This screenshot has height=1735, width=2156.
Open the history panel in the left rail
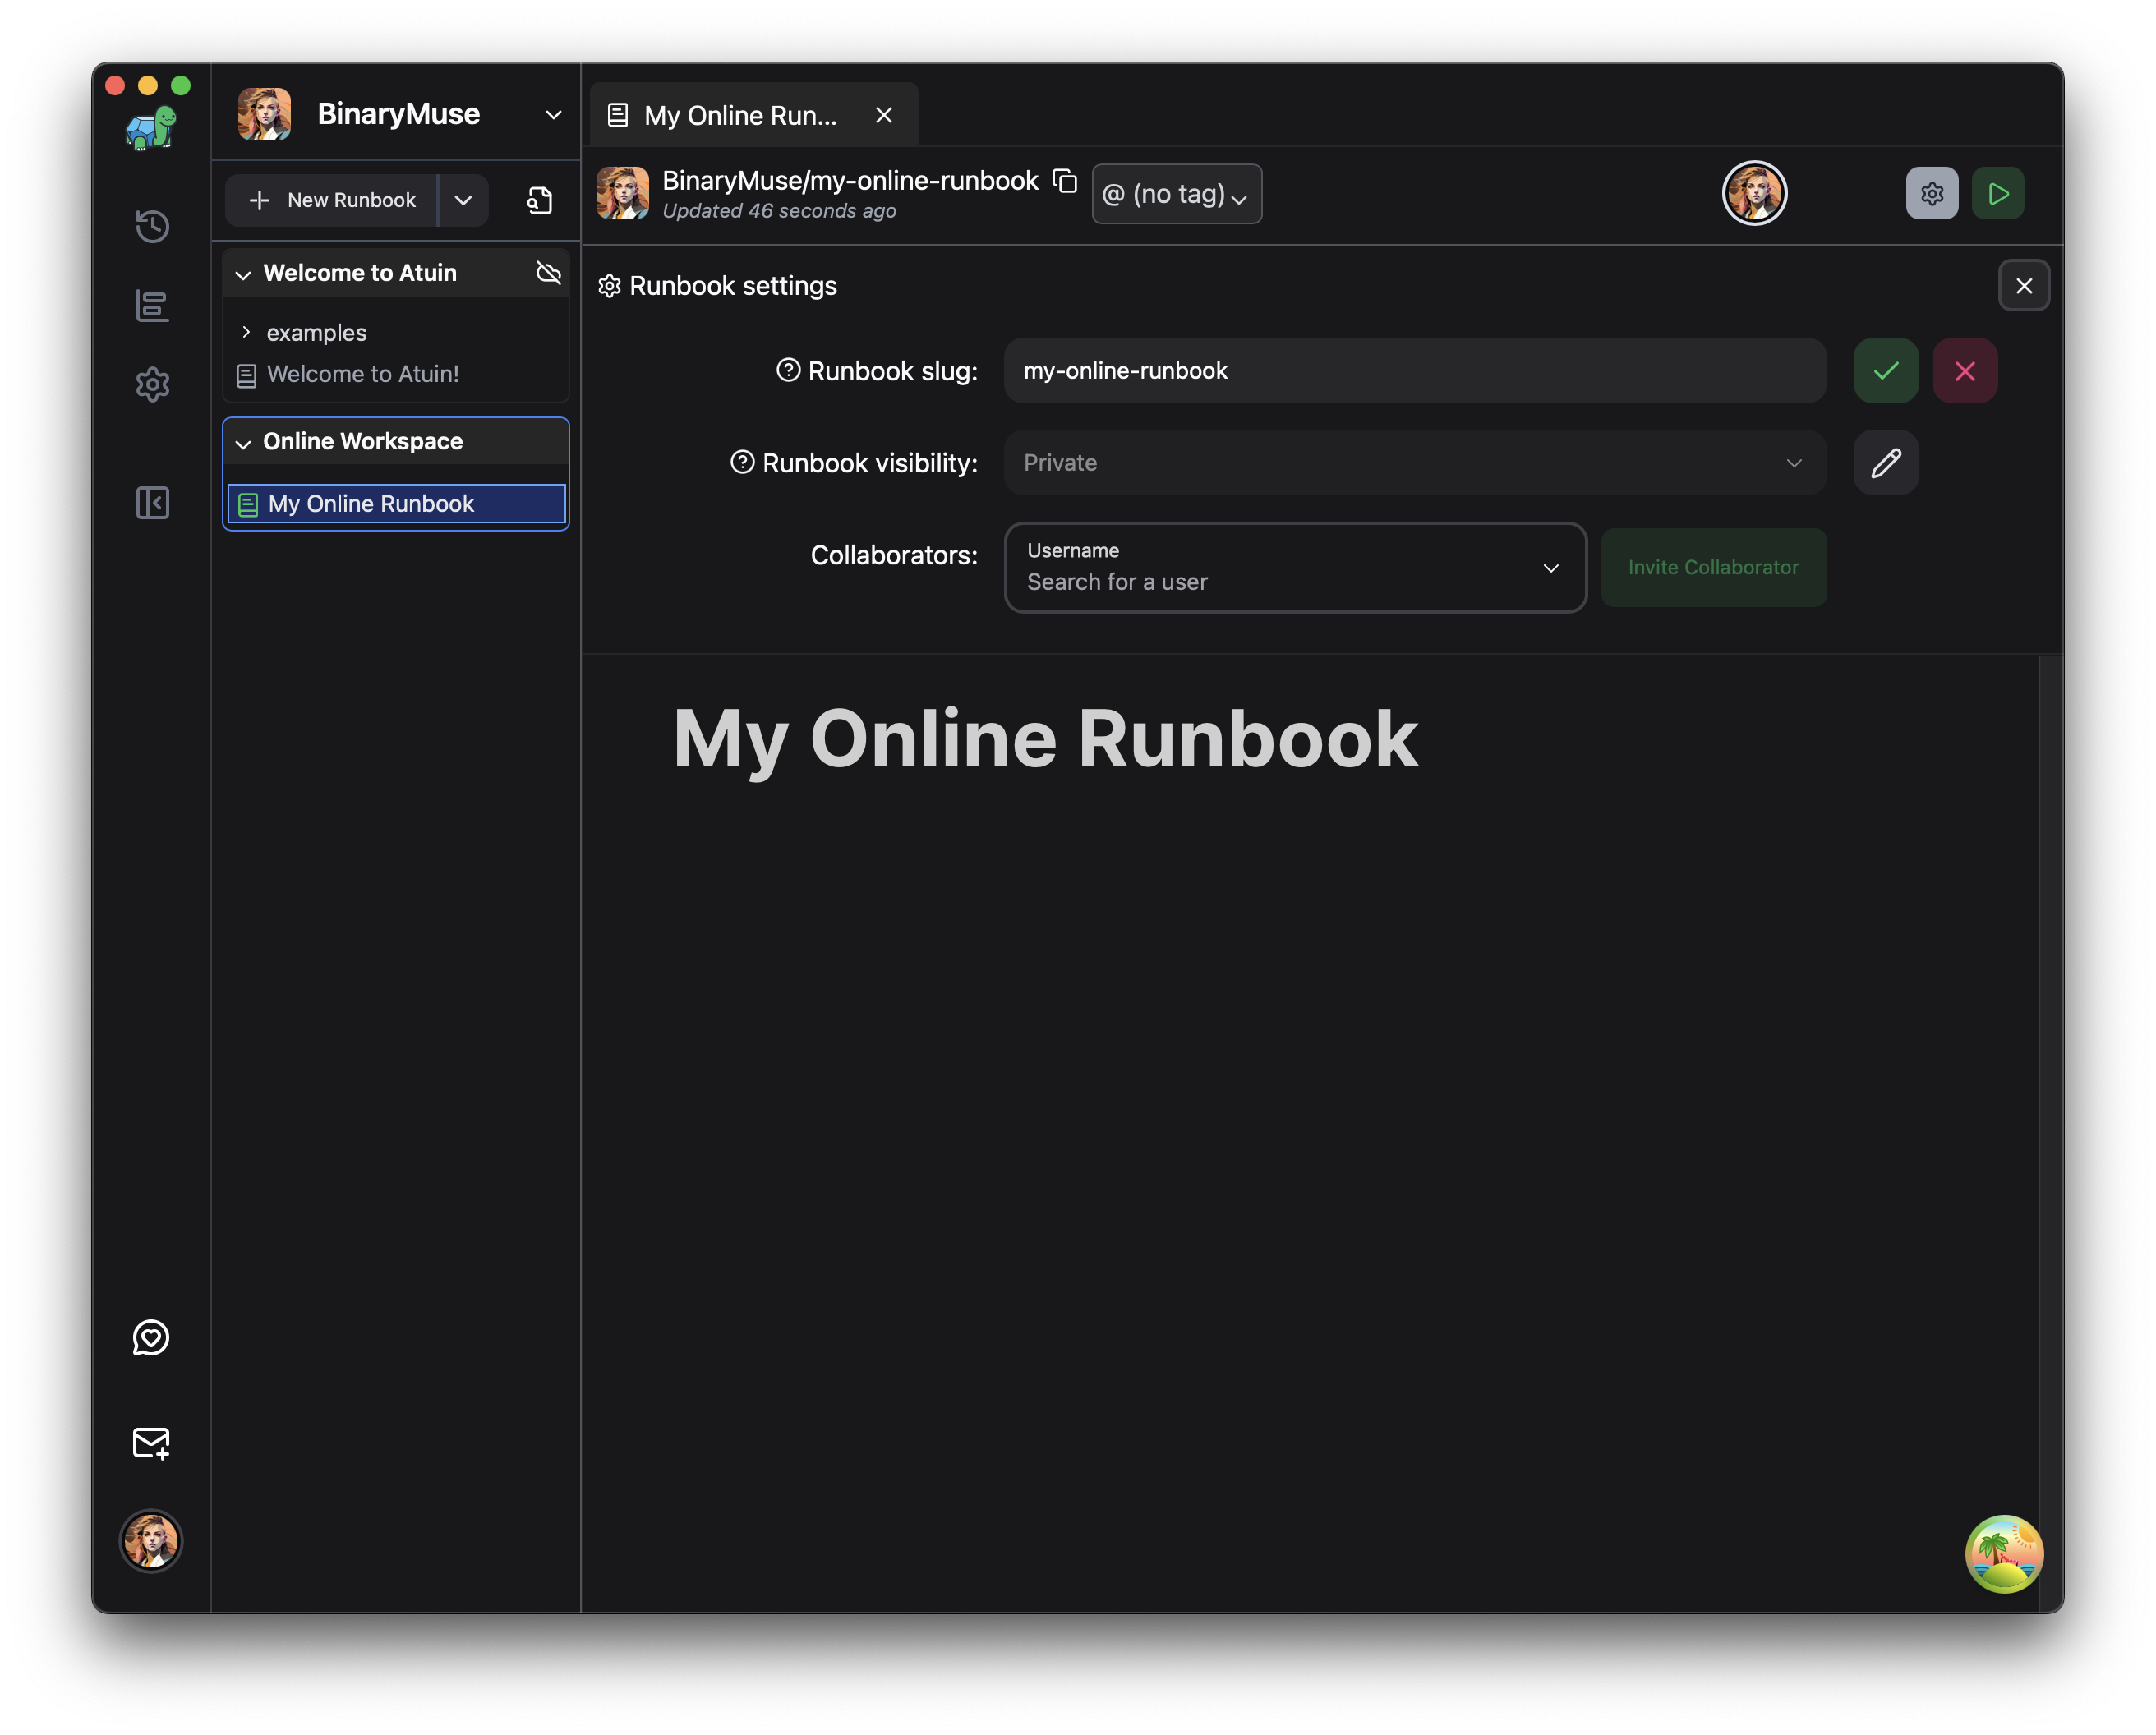152,227
